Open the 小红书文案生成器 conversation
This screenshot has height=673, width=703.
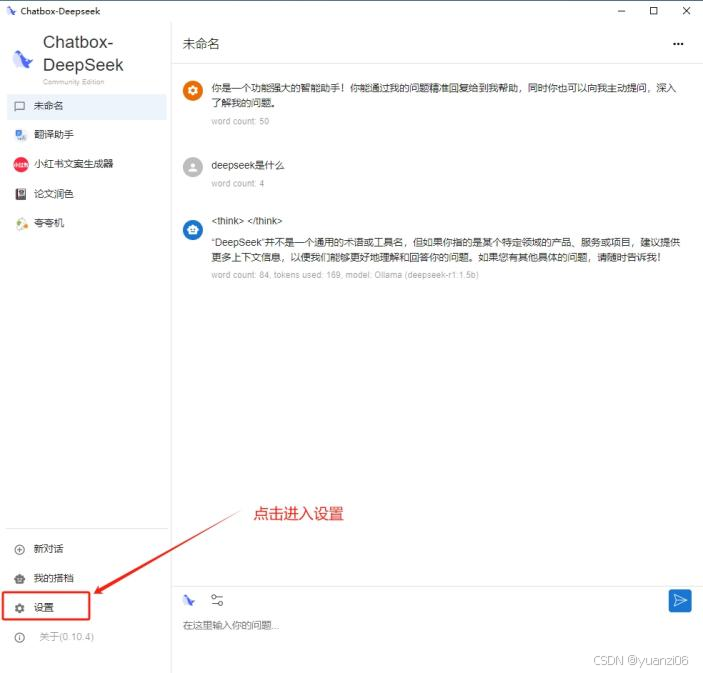[x=87, y=164]
